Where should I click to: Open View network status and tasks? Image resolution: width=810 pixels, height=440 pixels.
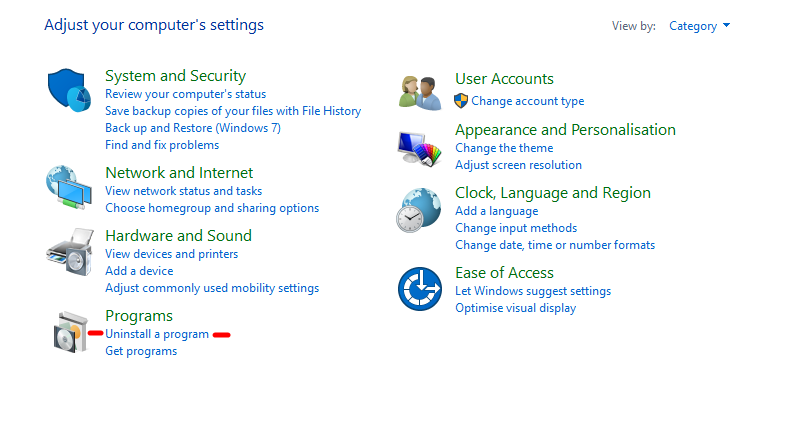tap(183, 191)
